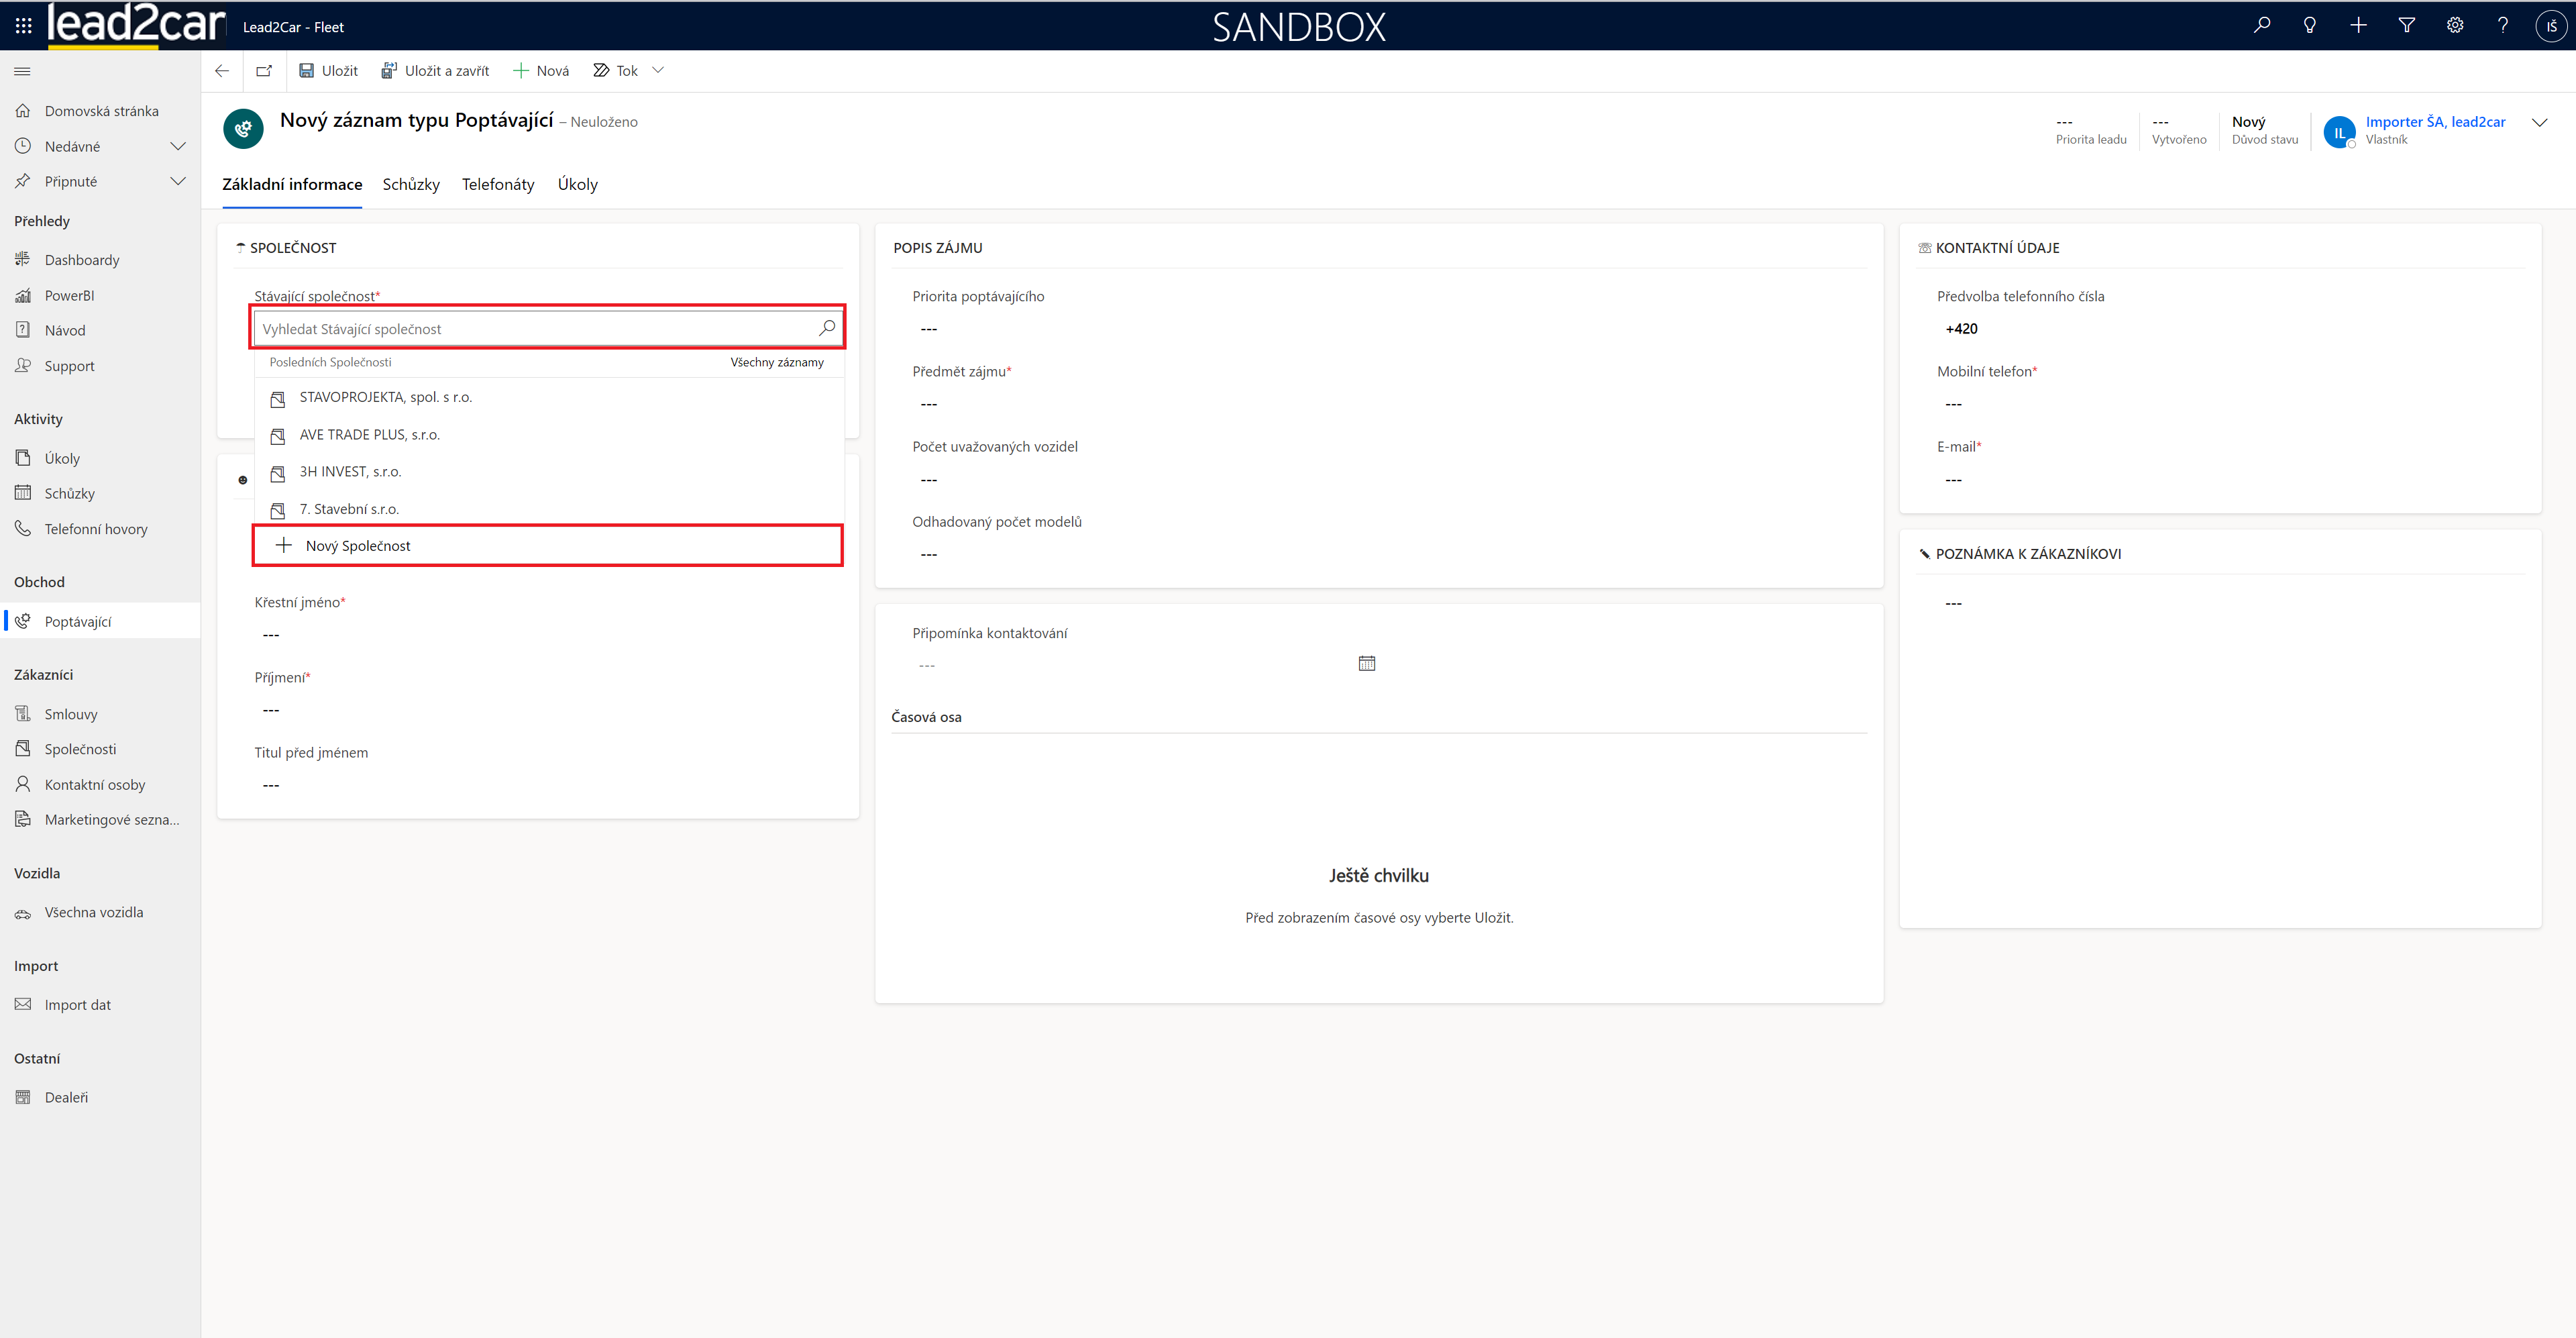Open the lightbulb assistant icon
Image resolution: width=2576 pixels, height=1338 pixels.
[2309, 26]
